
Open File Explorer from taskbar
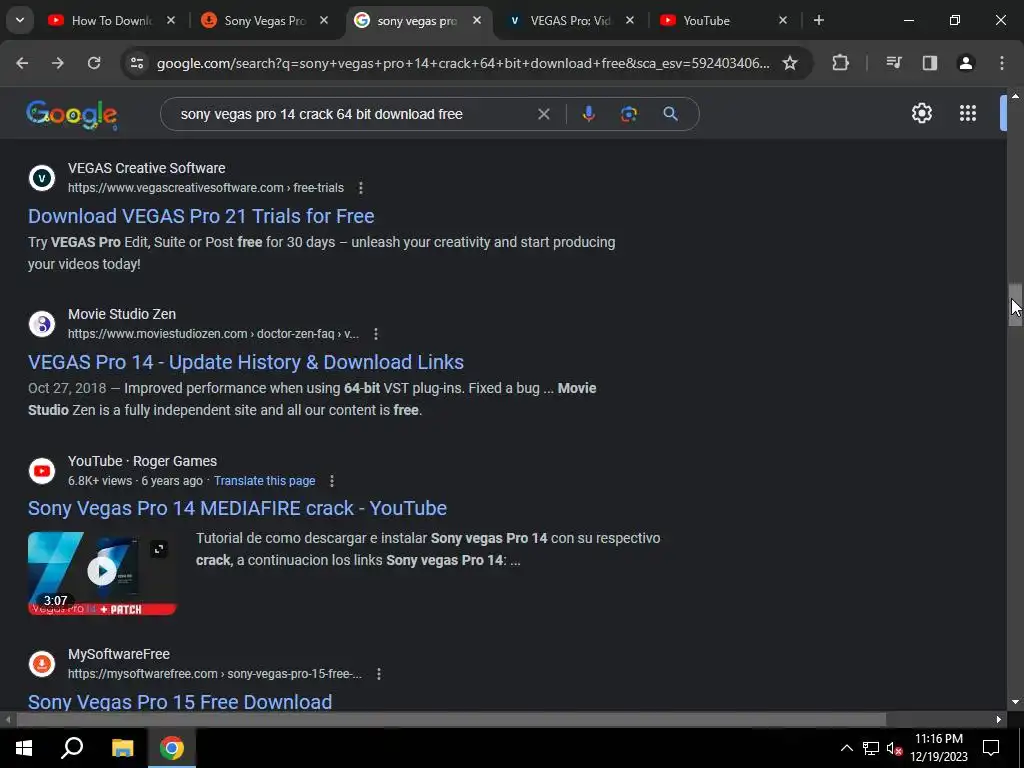click(x=122, y=748)
